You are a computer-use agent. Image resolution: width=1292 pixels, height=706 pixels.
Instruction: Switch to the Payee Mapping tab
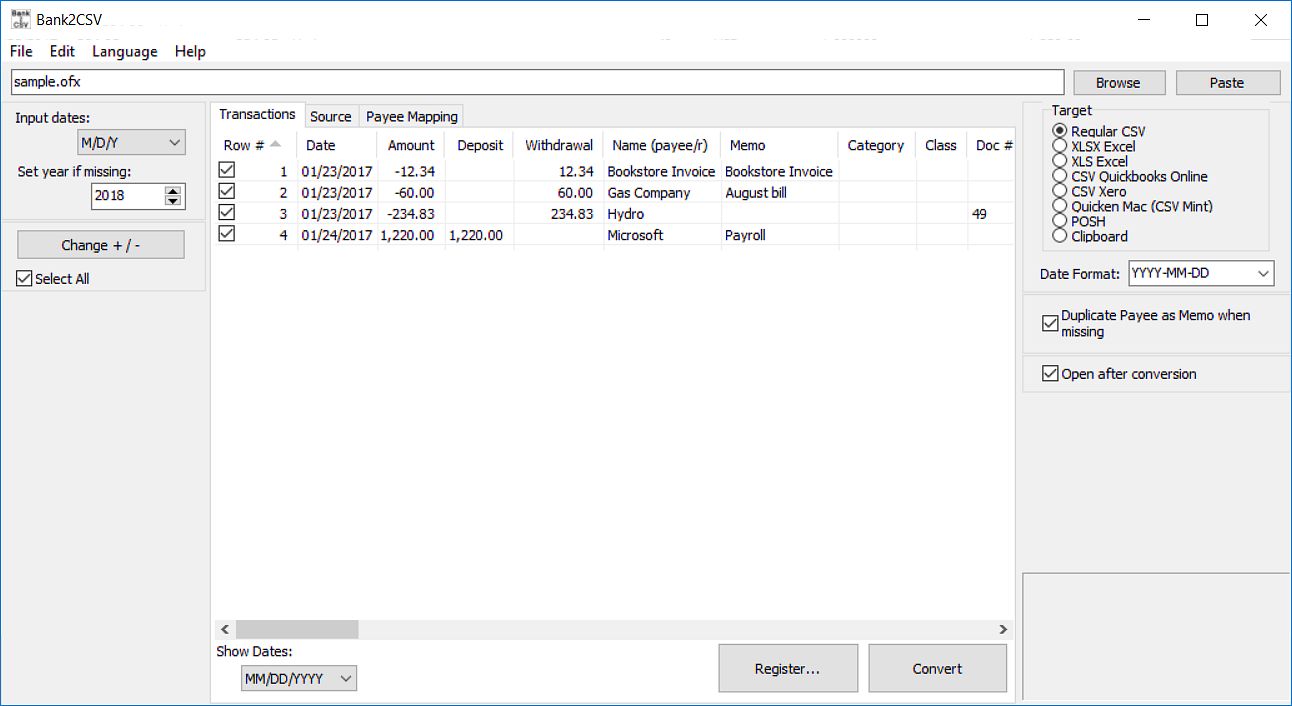[412, 116]
